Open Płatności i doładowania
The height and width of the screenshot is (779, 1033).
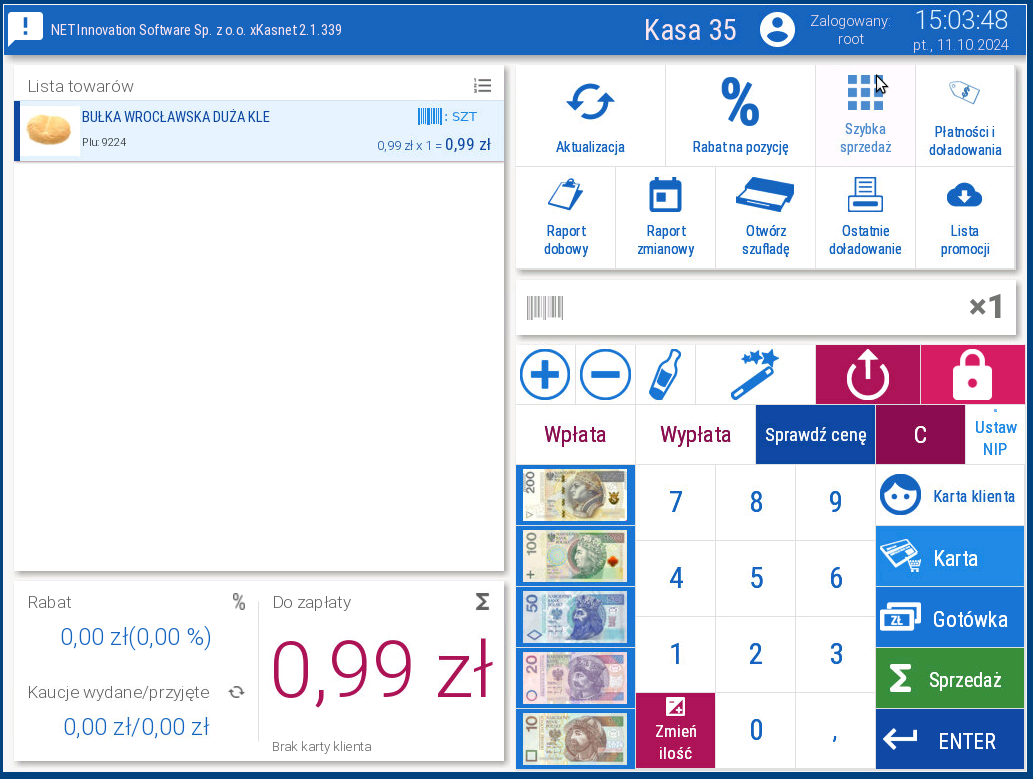click(965, 115)
